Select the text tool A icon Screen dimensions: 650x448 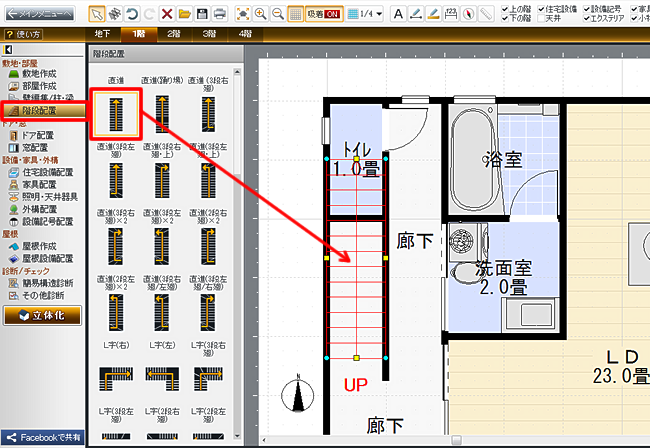click(398, 14)
